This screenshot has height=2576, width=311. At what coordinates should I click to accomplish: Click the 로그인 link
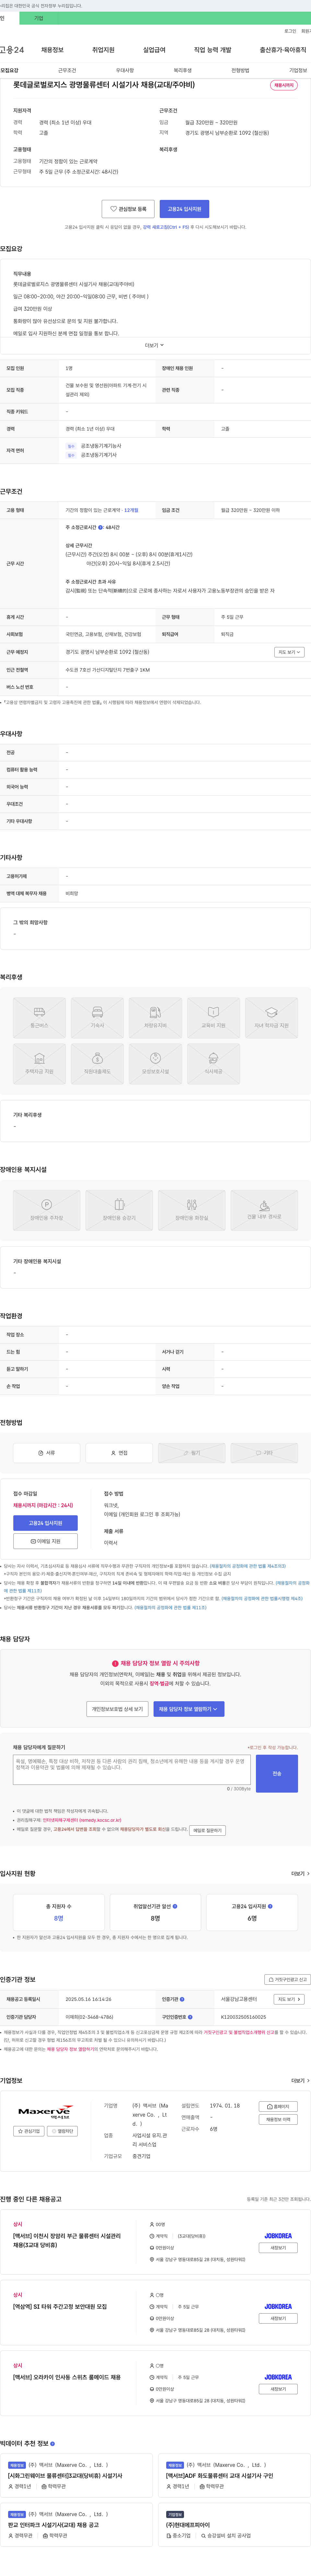(290, 31)
